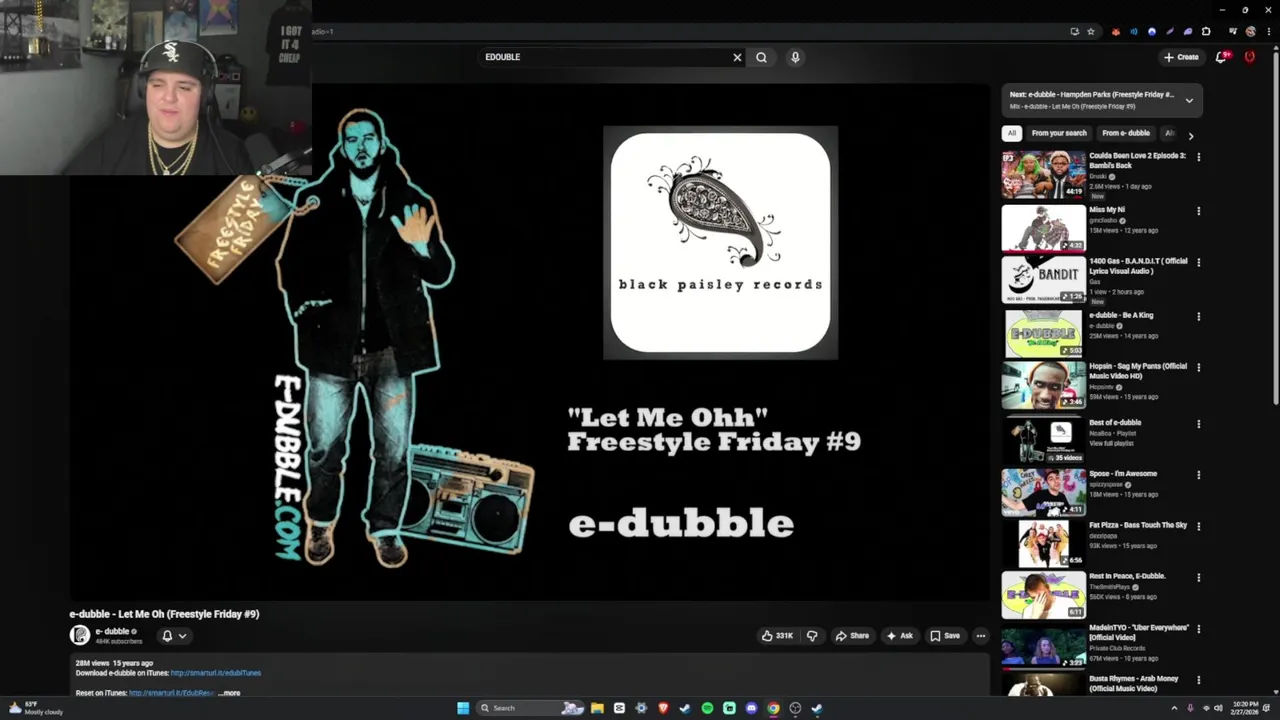Click the Share button

pos(852,636)
